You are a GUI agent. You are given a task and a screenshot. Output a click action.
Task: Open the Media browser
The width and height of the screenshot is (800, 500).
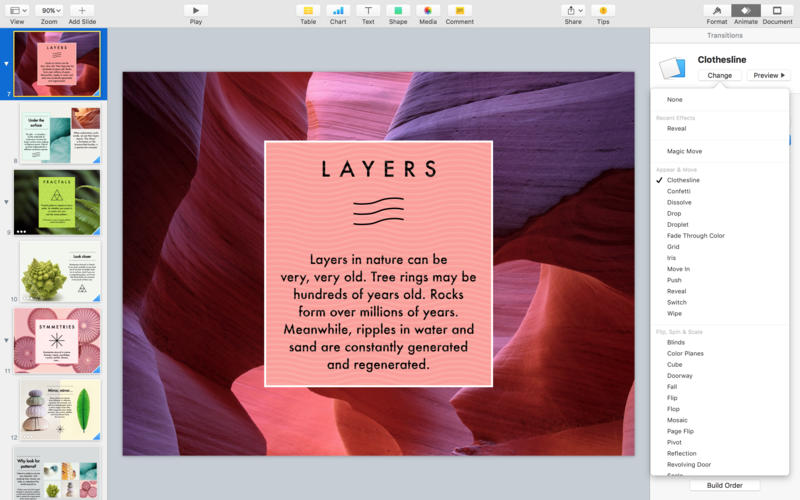point(428,10)
